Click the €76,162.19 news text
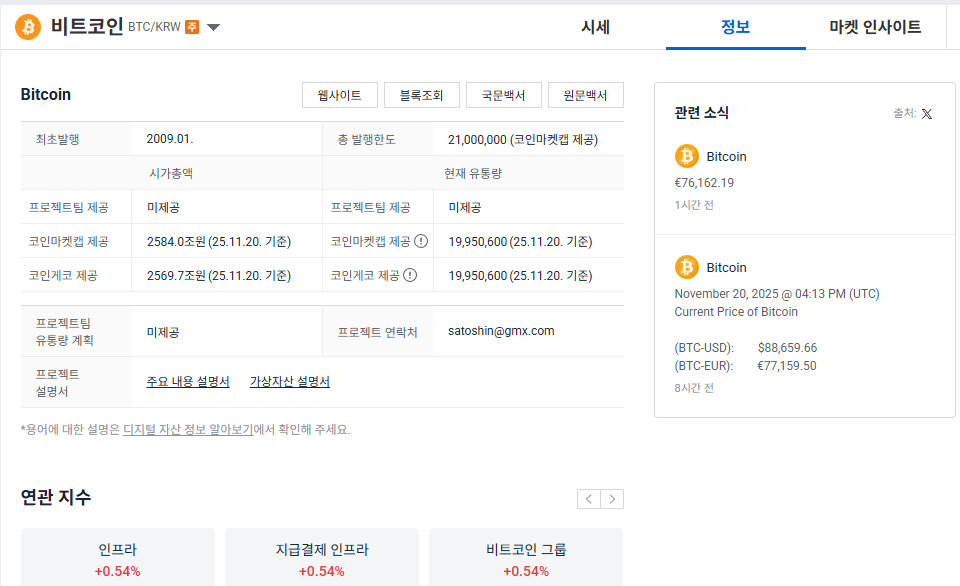 [704, 182]
